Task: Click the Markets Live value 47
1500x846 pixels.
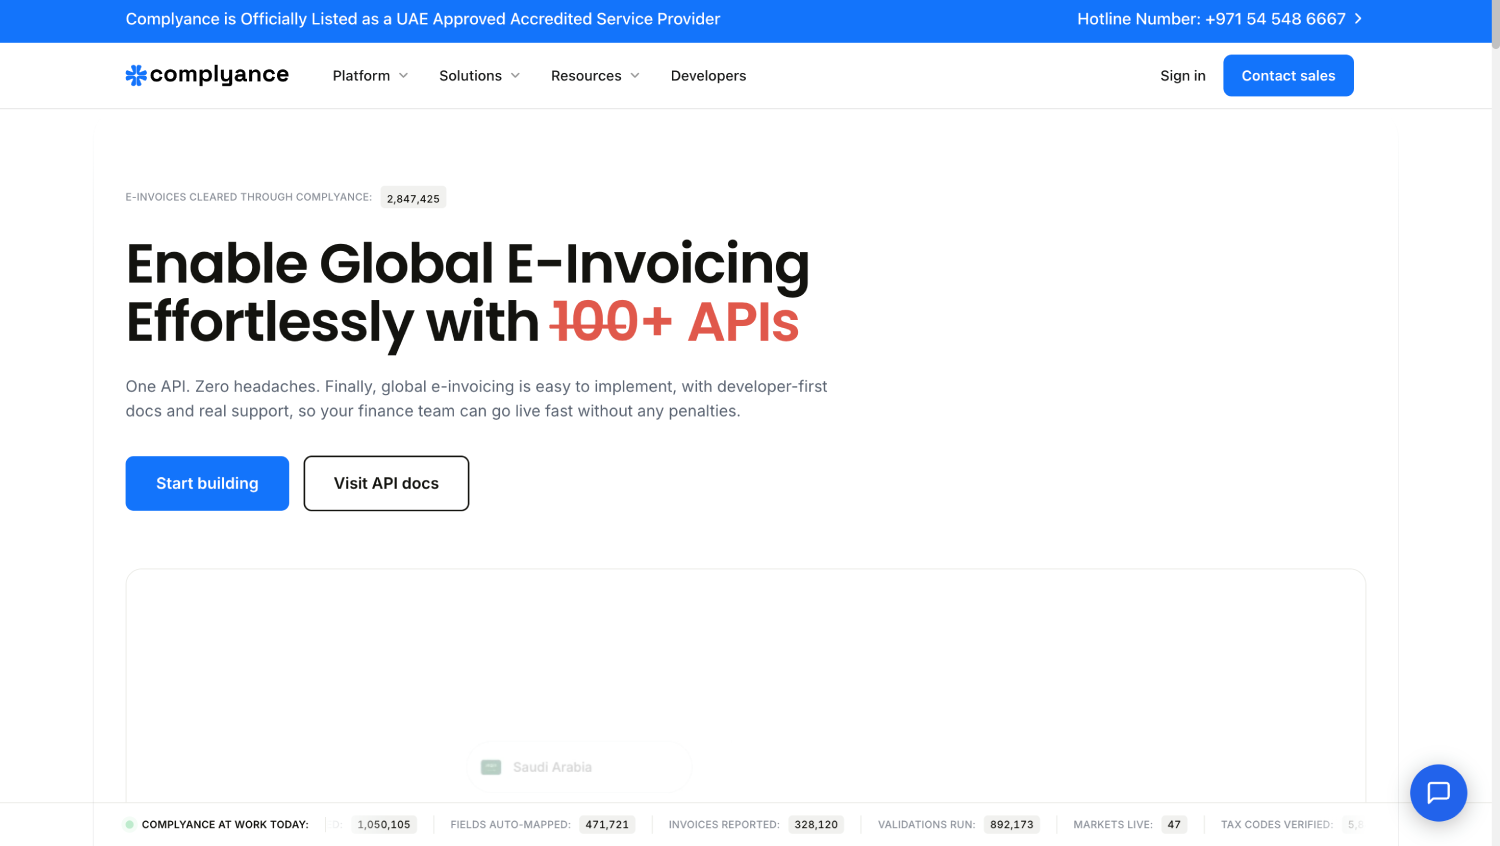Action: click(1174, 825)
